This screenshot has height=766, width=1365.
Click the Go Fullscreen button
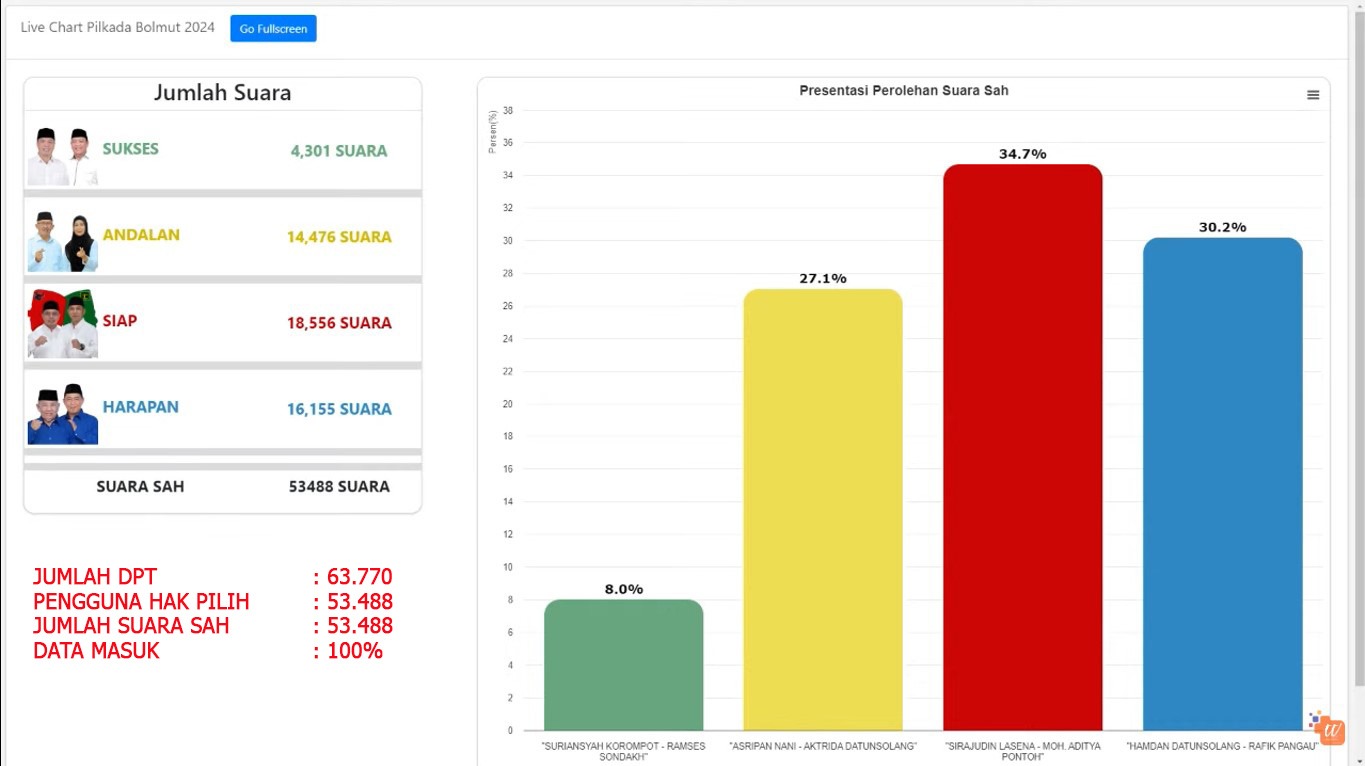point(273,29)
